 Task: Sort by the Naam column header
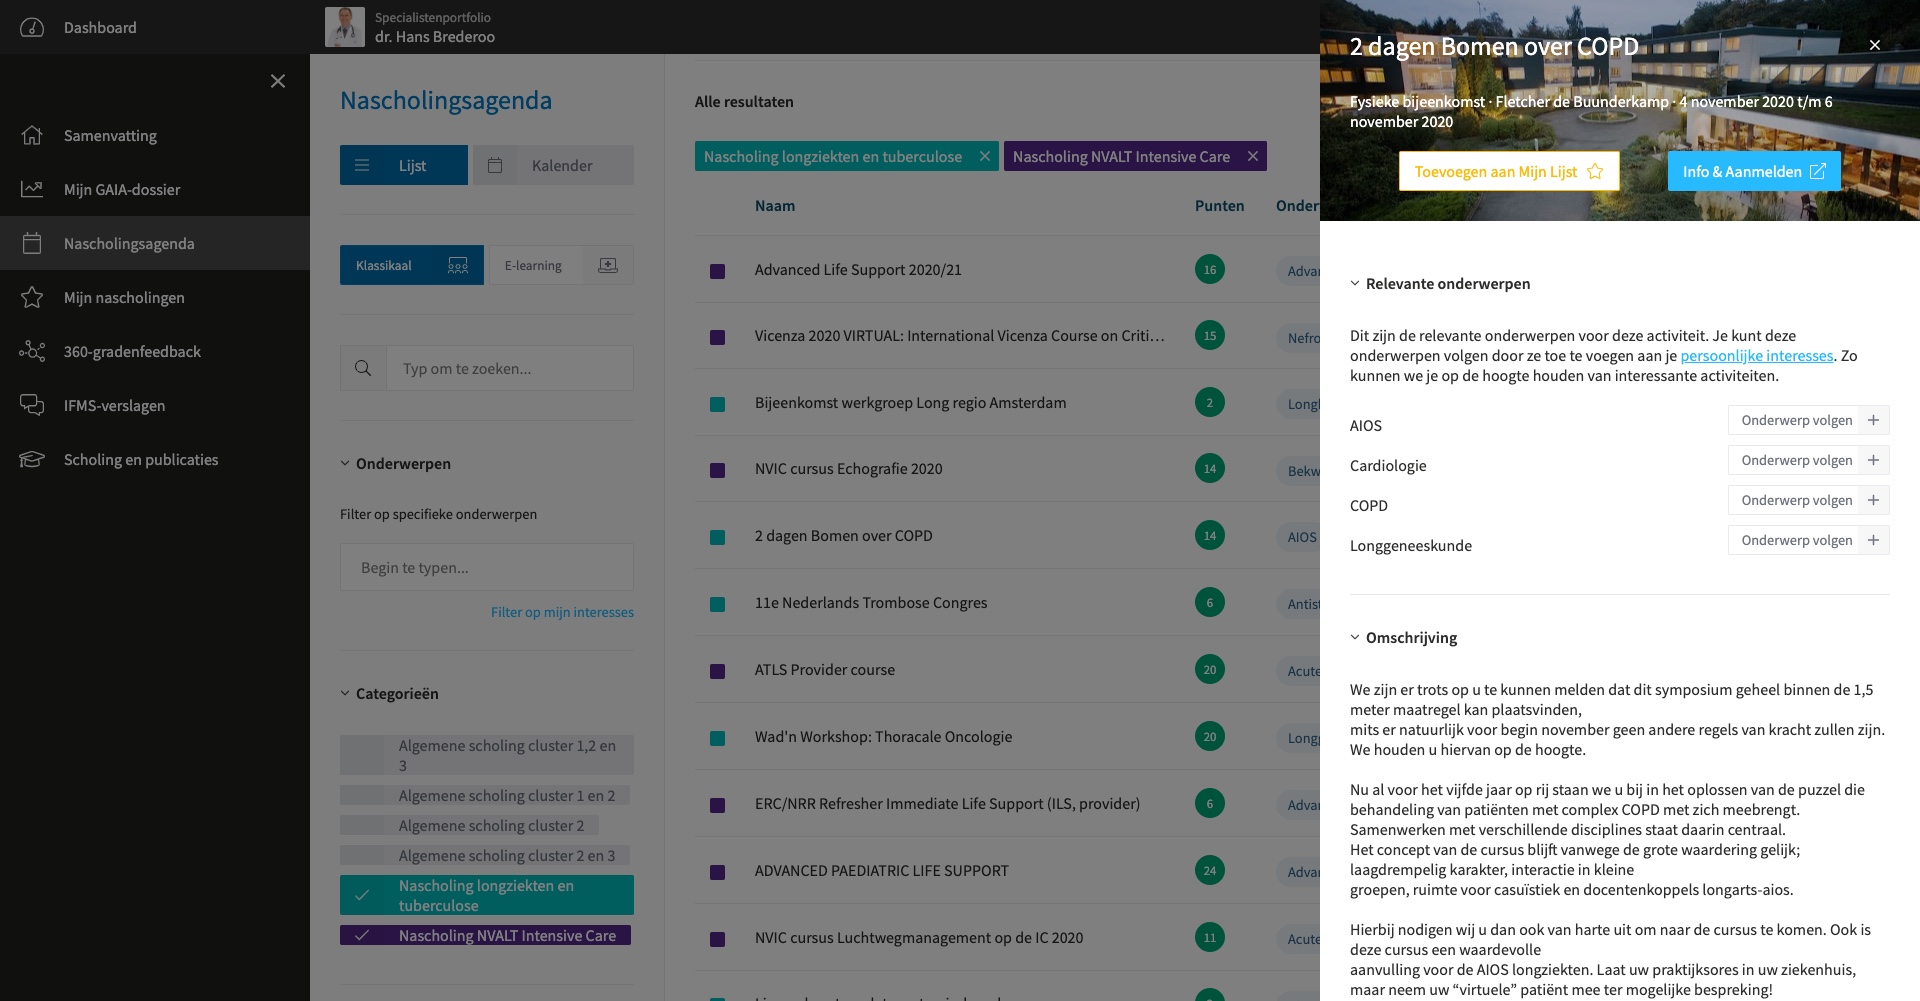(x=775, y=205)
